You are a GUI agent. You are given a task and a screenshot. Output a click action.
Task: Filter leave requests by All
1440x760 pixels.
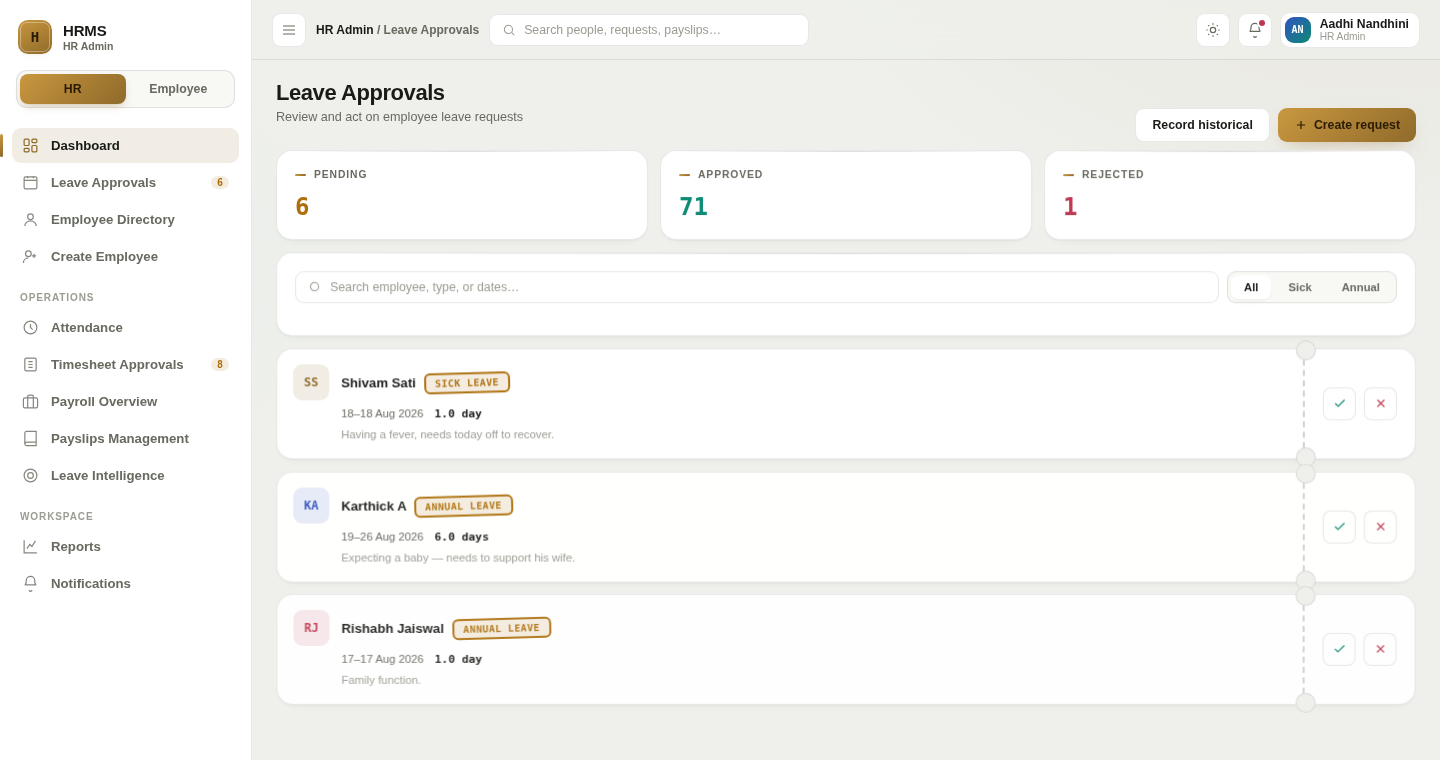pyautogui.click(x=1251, y=287)
